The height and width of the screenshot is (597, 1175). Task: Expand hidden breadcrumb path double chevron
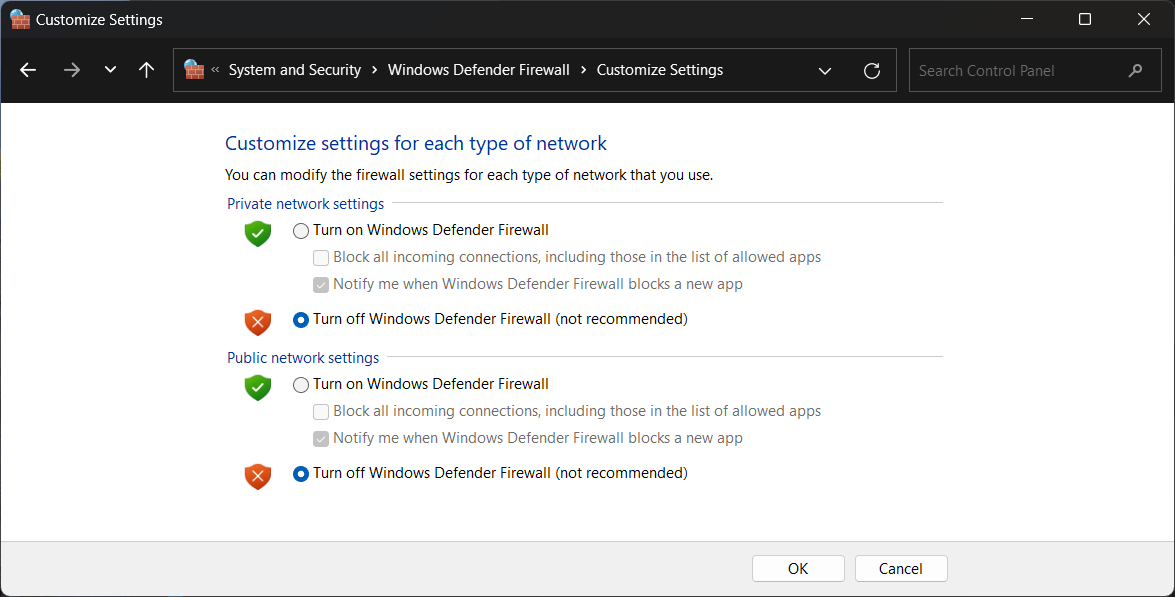(x=215, y=70)
